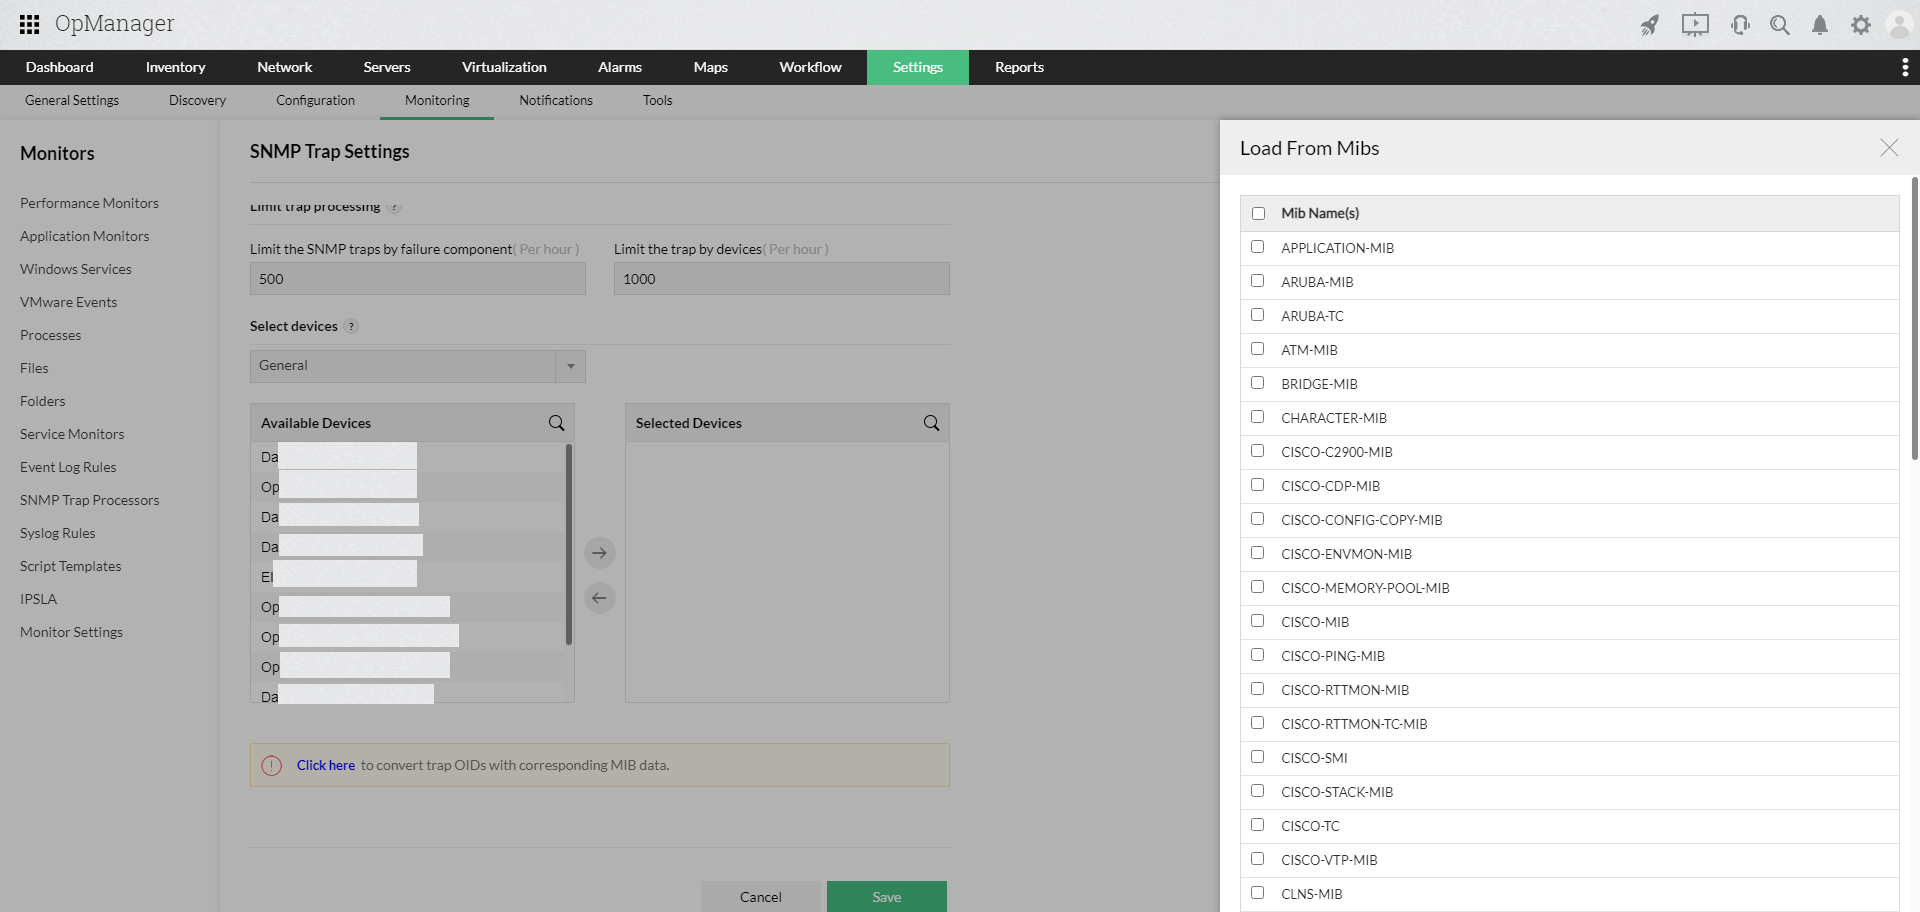Open Script Templates in sidebar

[71, 566]
